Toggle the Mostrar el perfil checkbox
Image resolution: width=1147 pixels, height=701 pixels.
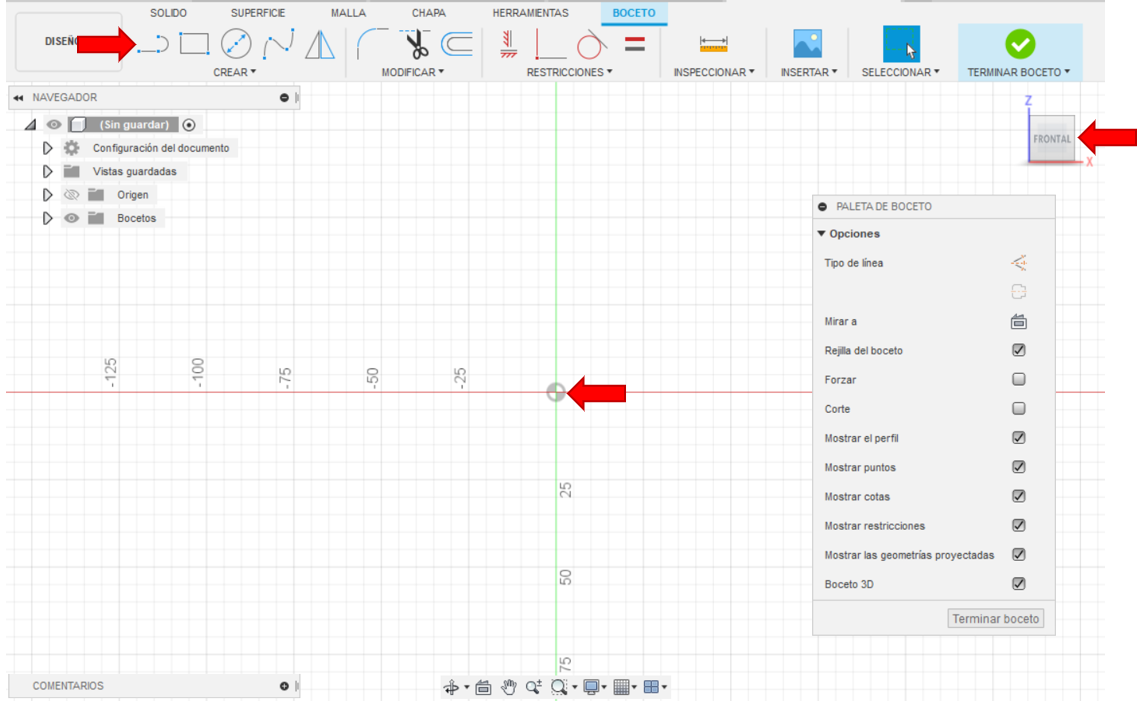[1018, 438]
